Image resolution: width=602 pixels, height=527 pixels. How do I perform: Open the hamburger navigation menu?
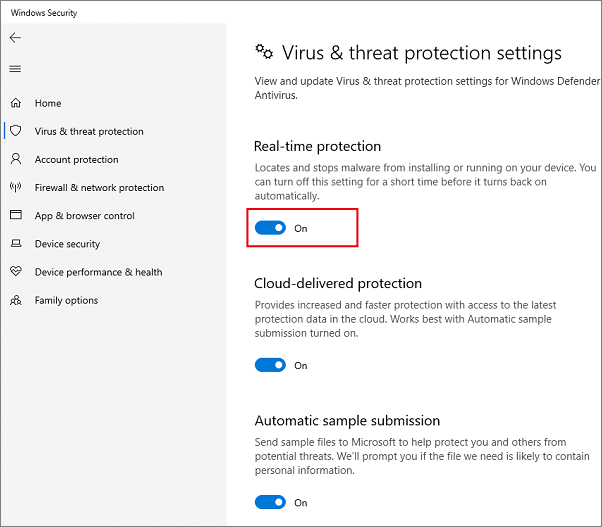tap(15, 69)
